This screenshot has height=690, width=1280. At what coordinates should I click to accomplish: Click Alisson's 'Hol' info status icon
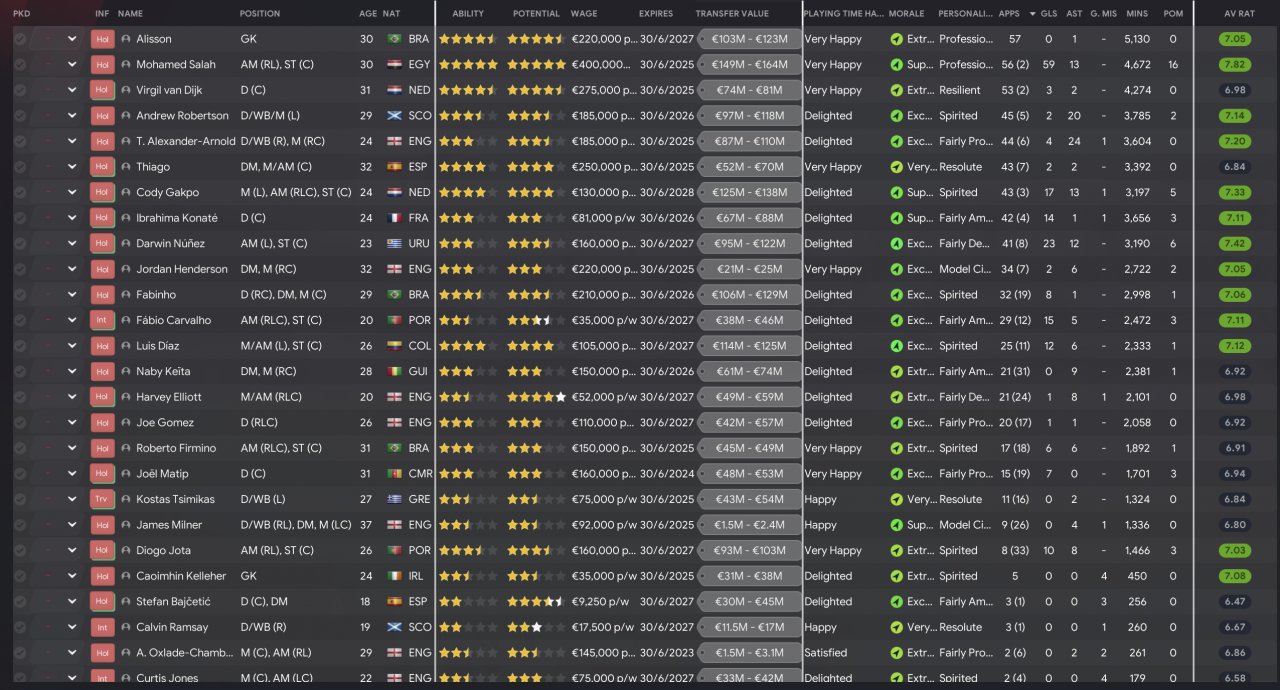[102, 39]
